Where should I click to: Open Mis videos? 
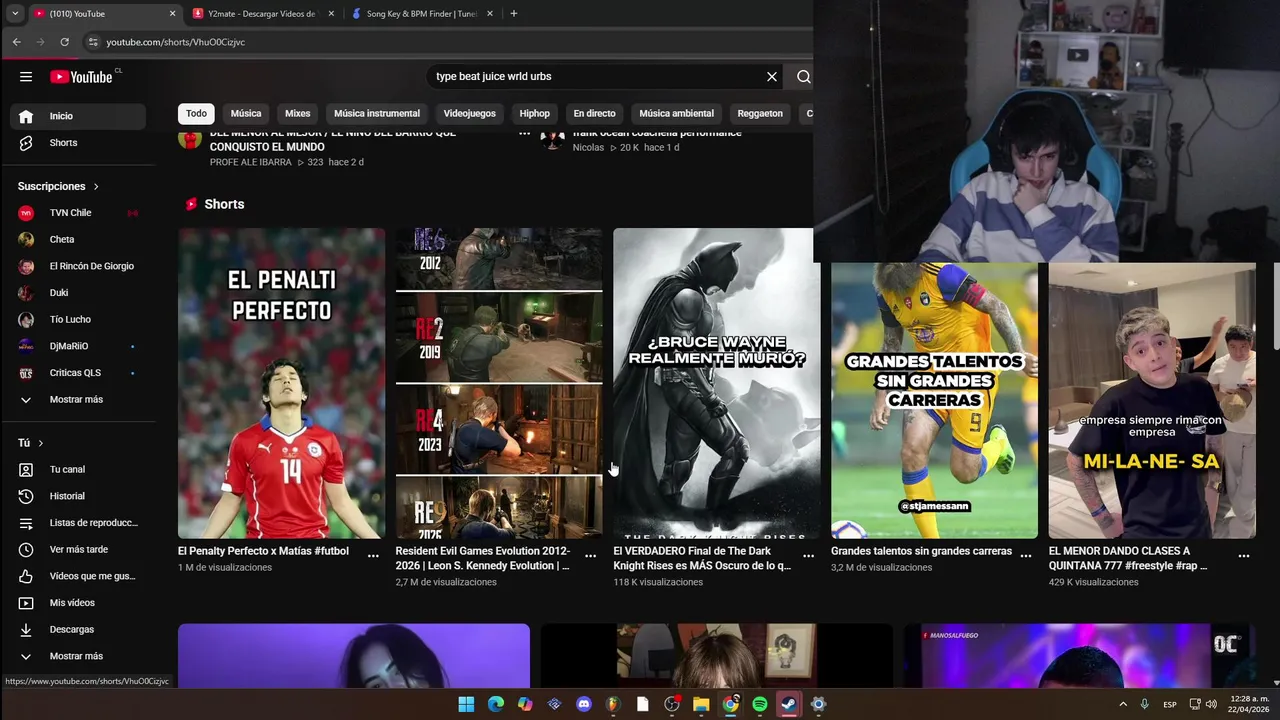[78, 603]
